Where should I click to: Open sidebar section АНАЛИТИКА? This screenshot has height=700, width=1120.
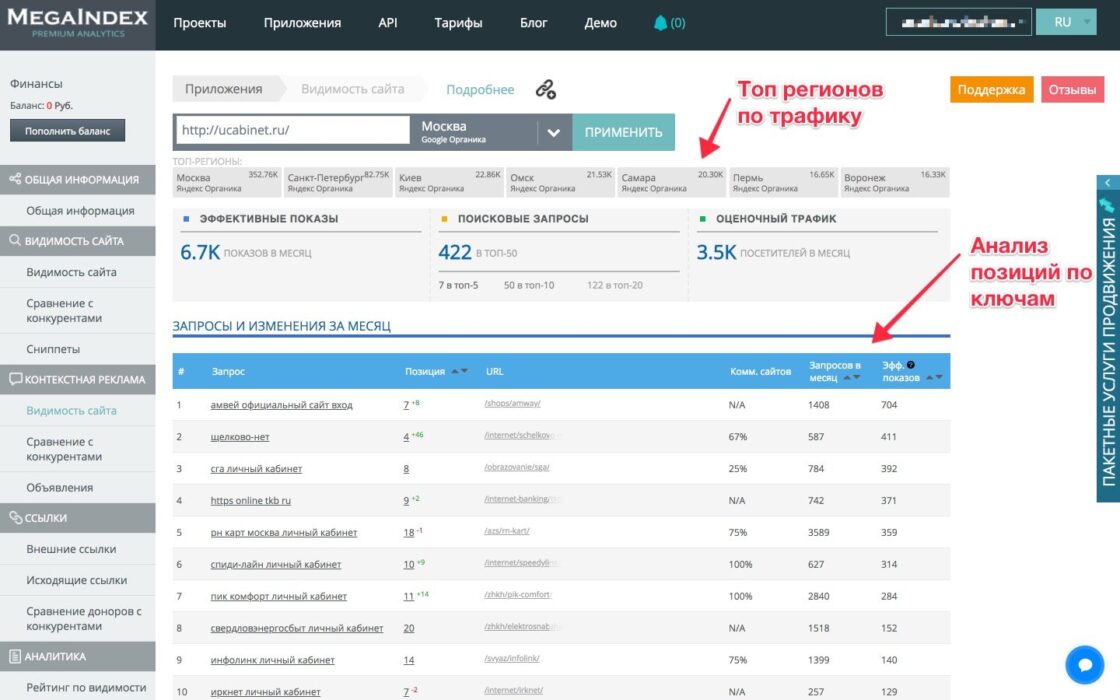(x=77, y=656)
